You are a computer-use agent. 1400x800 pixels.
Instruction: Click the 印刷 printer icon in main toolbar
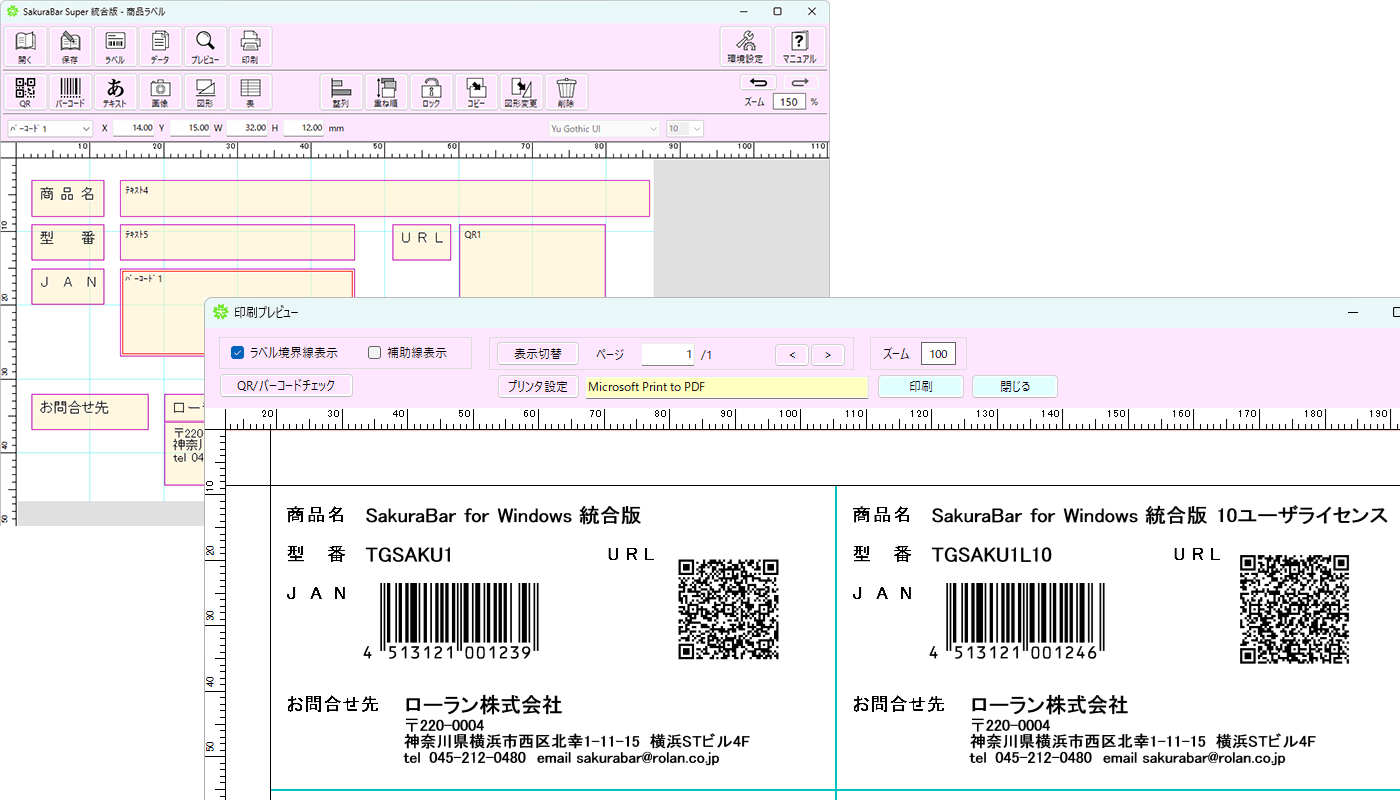click(250, 46)
